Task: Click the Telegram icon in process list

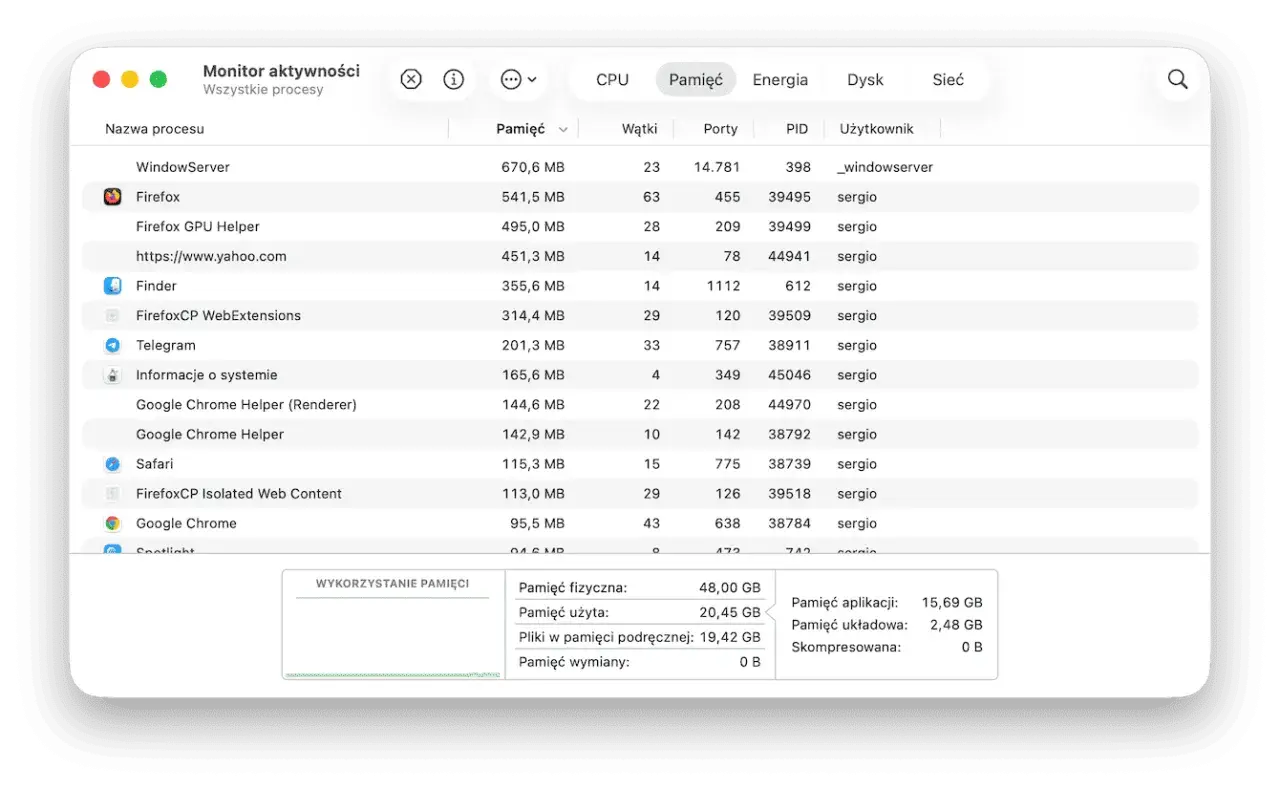Action: pyautogui.click(x=113, y=345)
